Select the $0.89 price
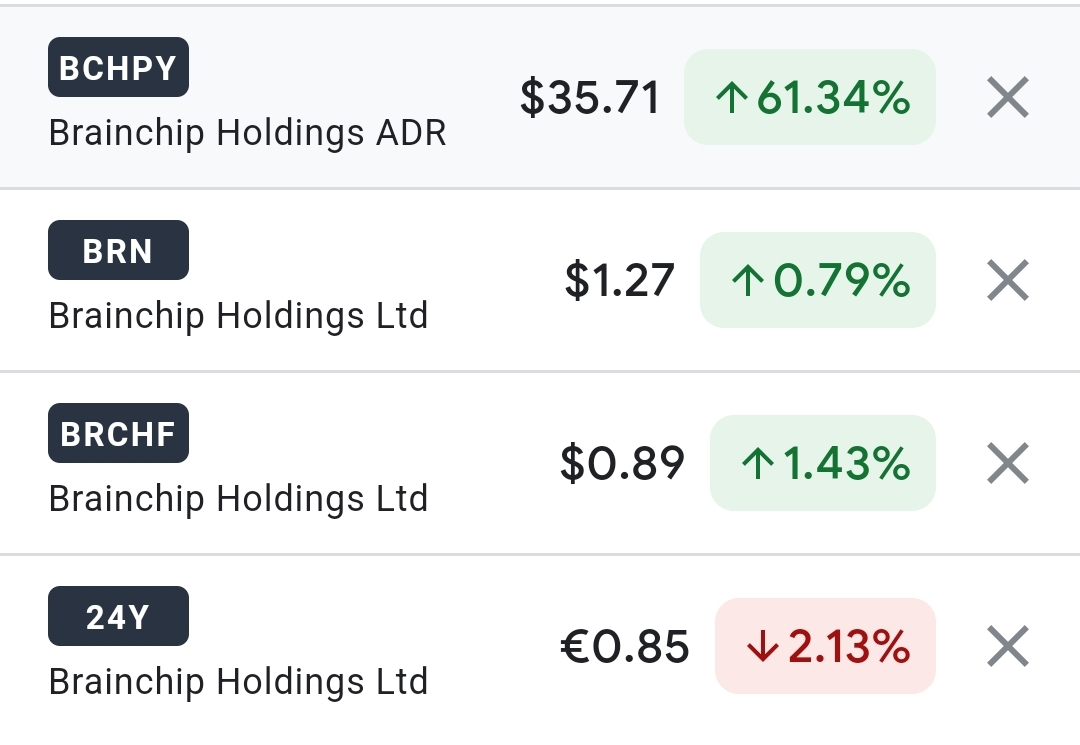This screenshot has width=1080, height=745. coord(622,464)
